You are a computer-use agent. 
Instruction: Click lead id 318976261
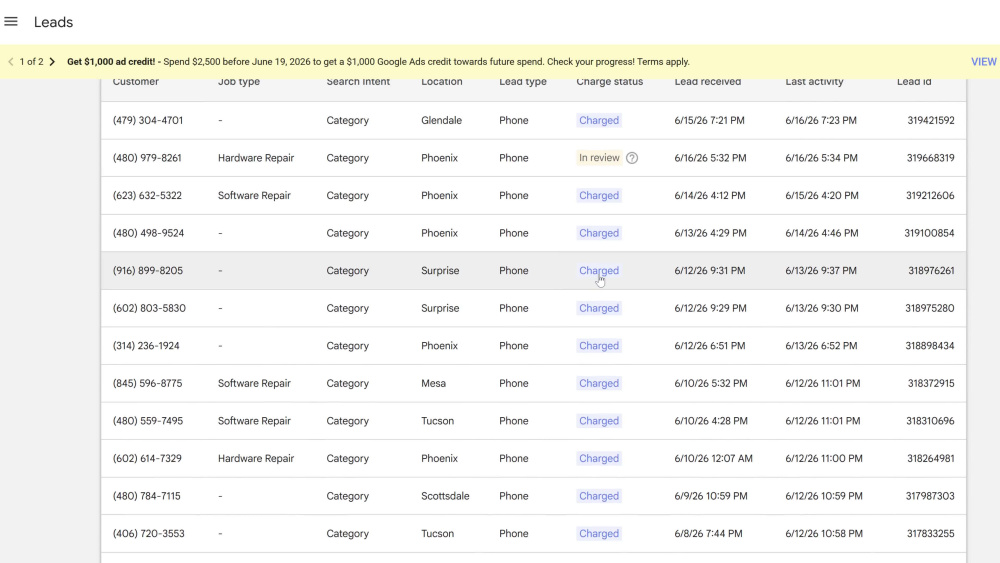pos(931,271)
